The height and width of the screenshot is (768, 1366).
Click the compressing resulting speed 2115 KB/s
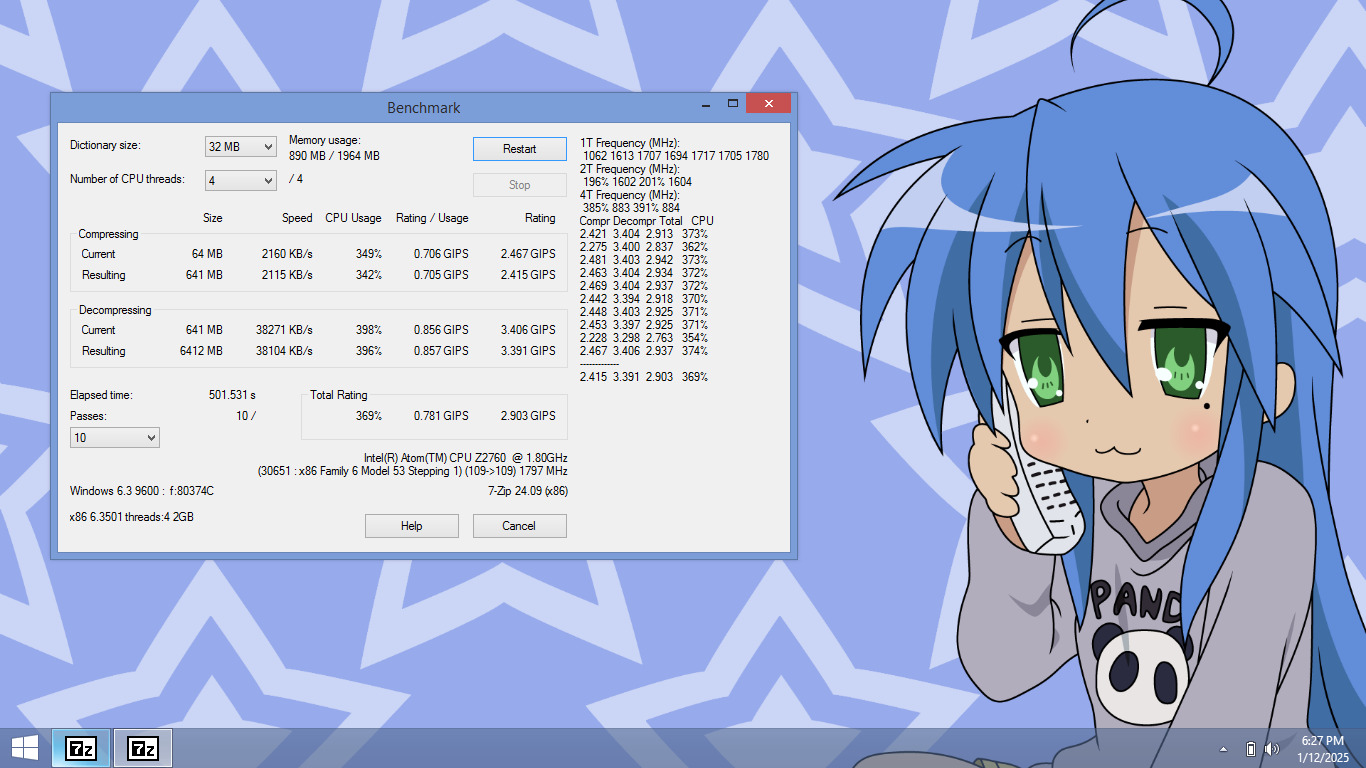pyautogui.click(x=287, y=275)
